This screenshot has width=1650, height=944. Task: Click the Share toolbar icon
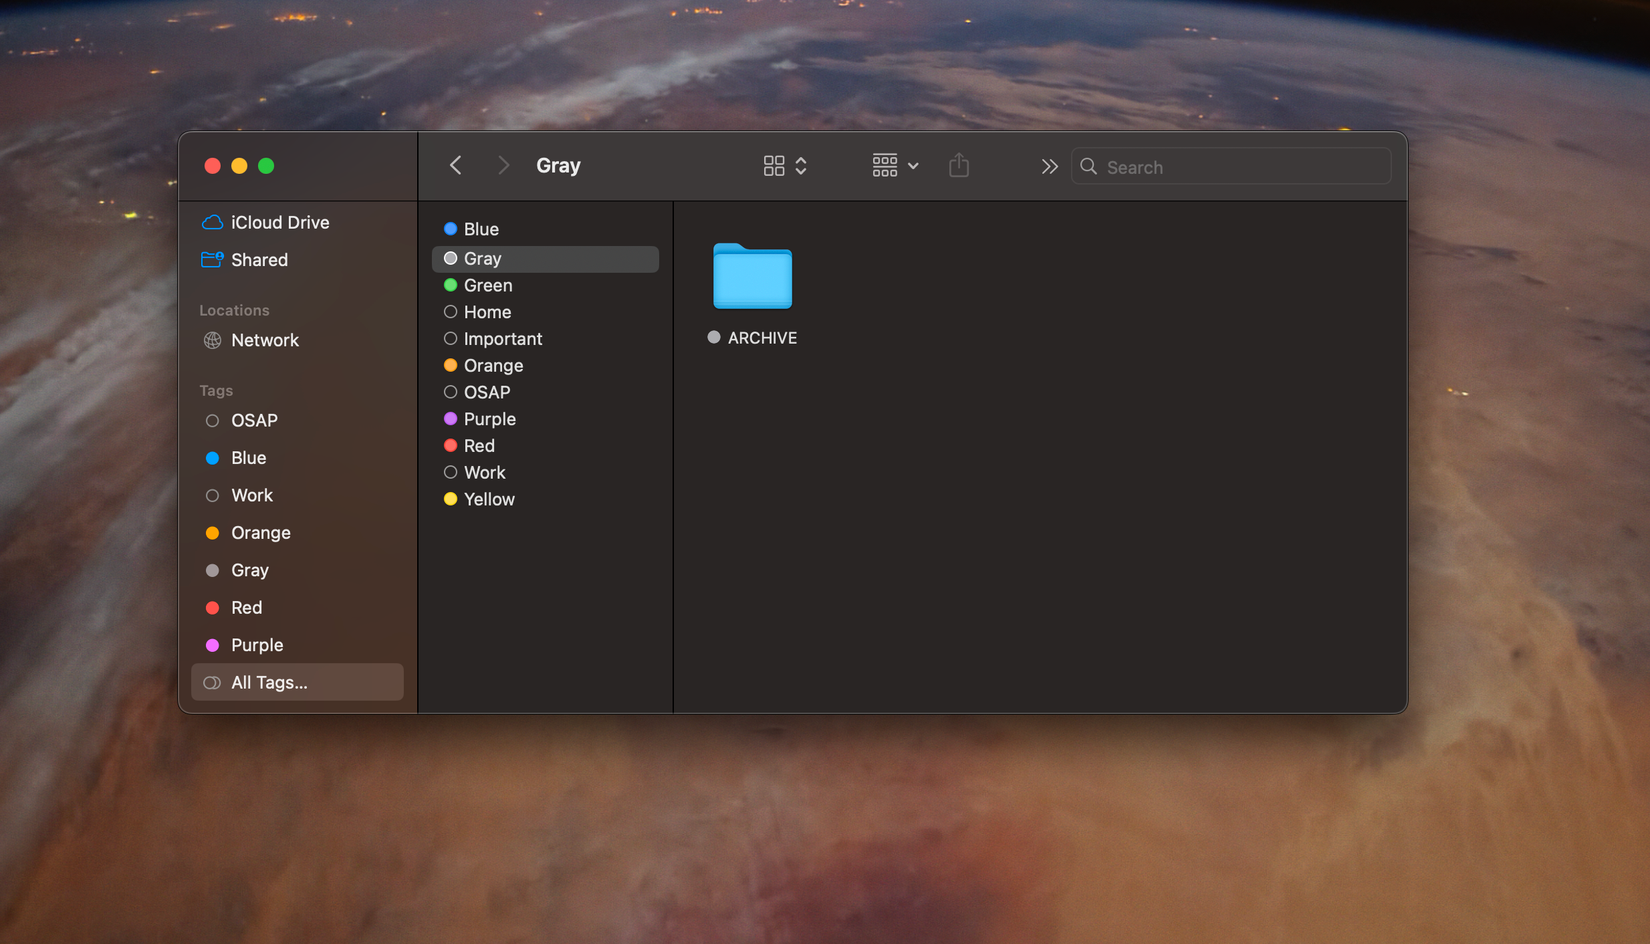[x=959, y=165]
